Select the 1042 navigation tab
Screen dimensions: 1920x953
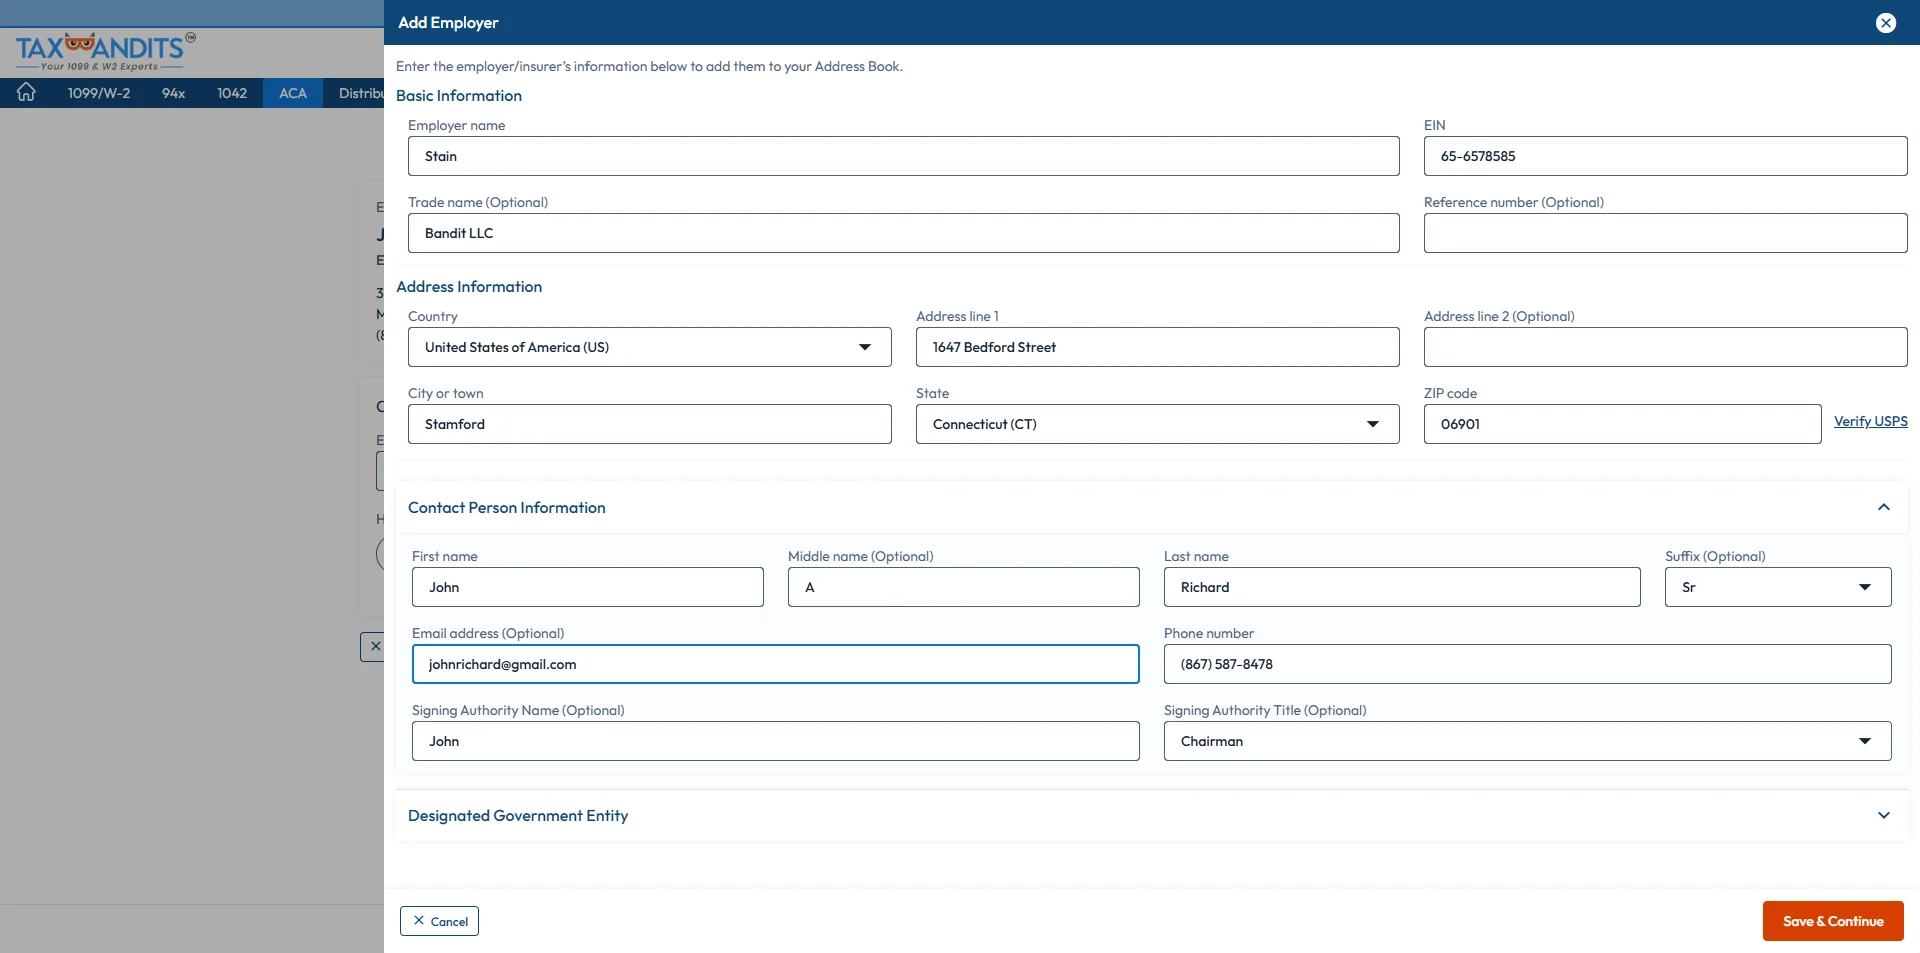point(232,92)
